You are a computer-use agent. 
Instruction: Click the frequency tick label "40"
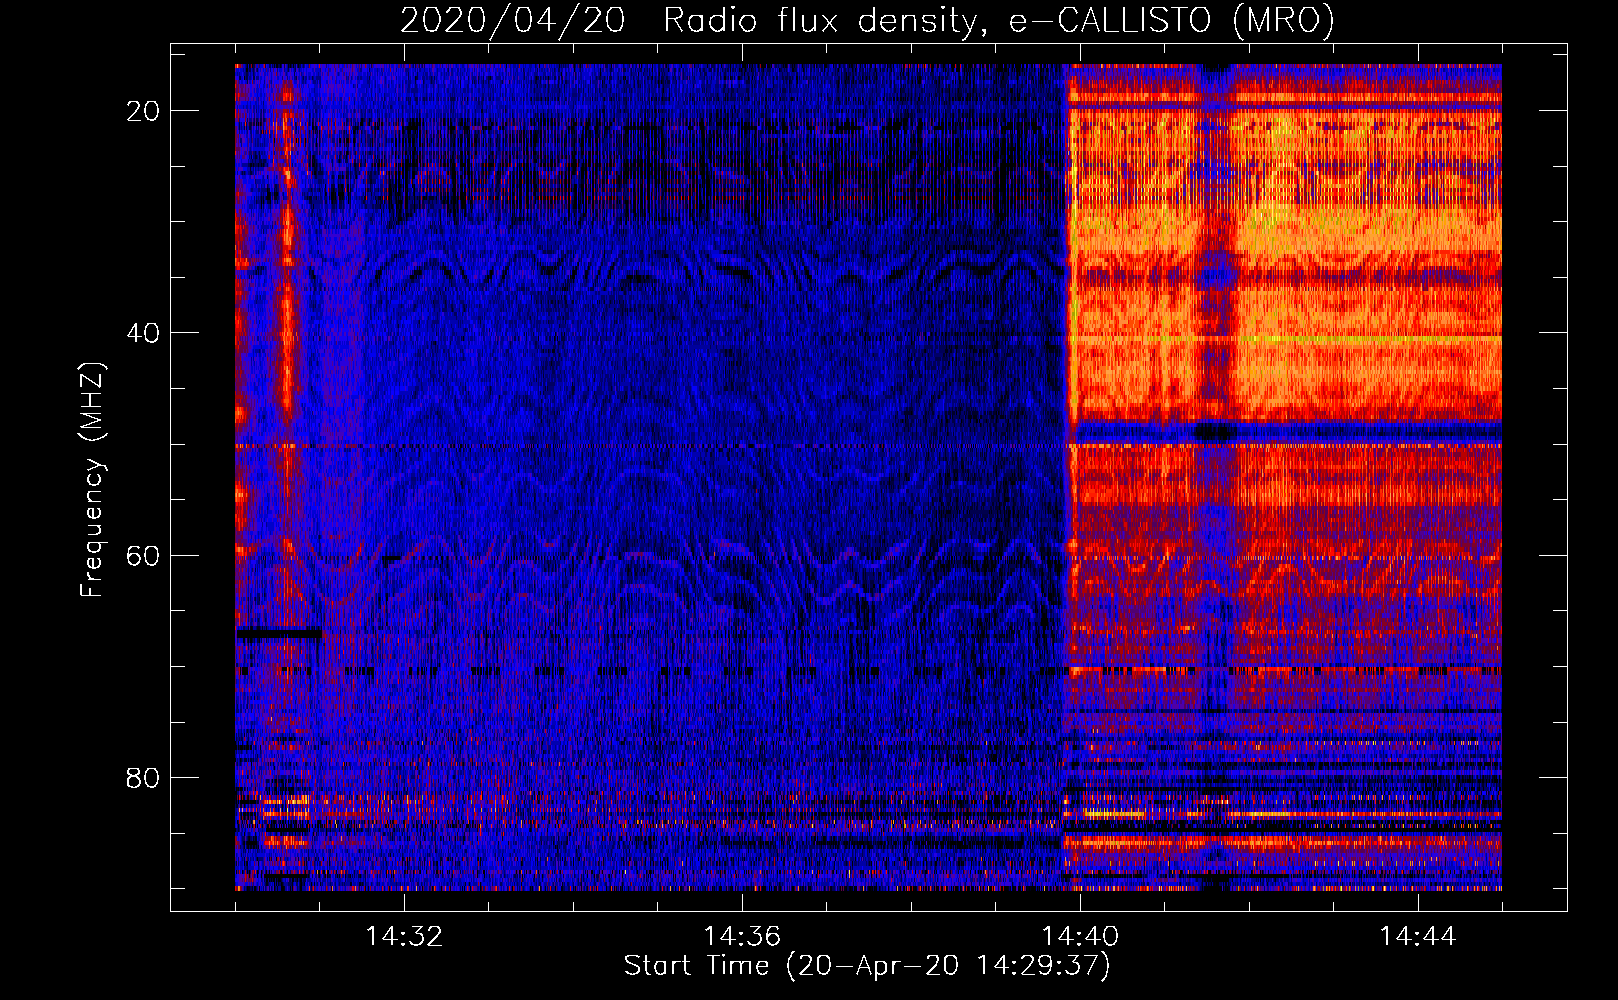tap(143, 332)
